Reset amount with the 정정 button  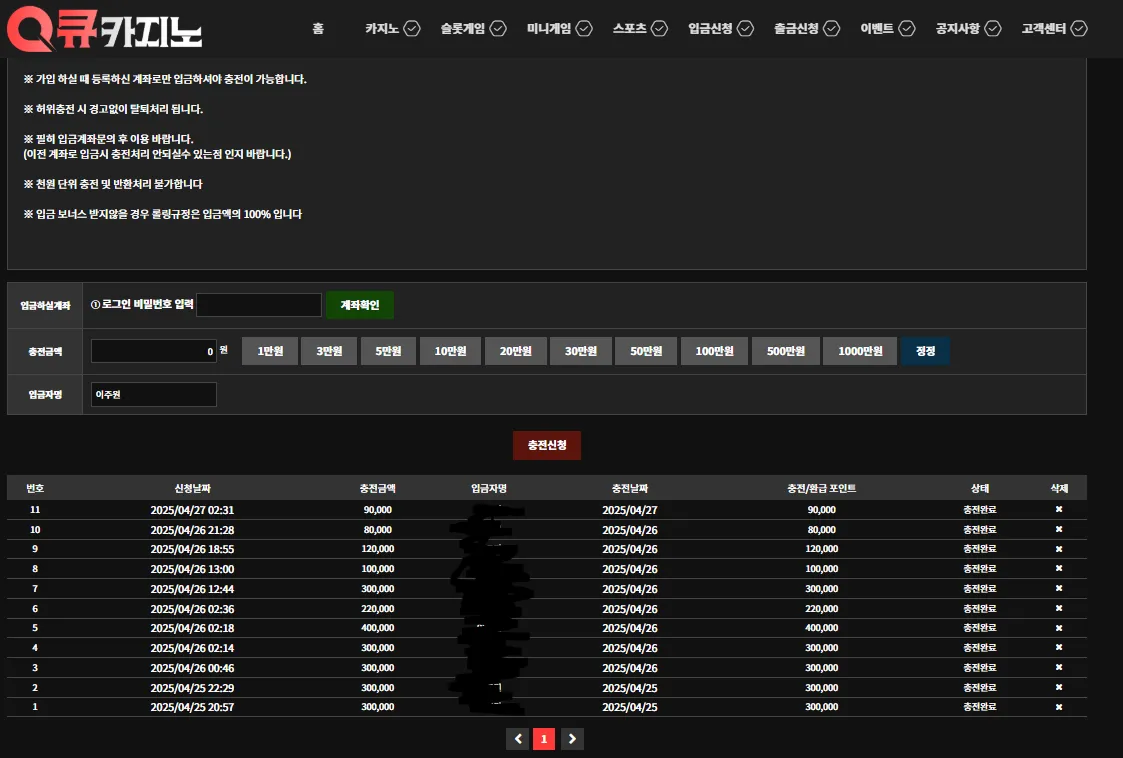point(925,351)
